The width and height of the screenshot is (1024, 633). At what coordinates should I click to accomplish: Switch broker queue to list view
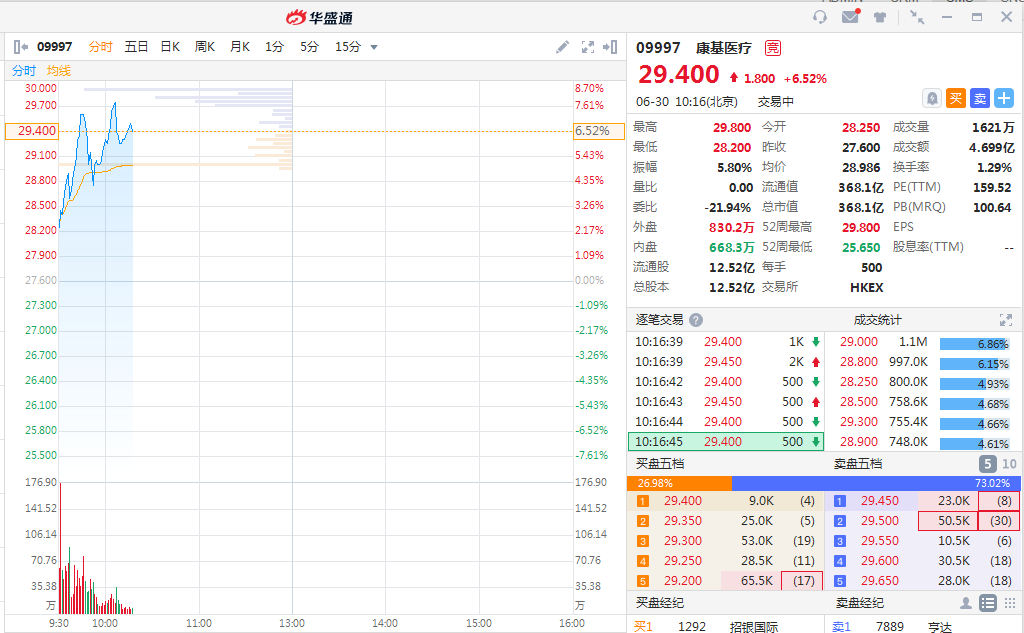pyautogui.click(x=987, y=603)
